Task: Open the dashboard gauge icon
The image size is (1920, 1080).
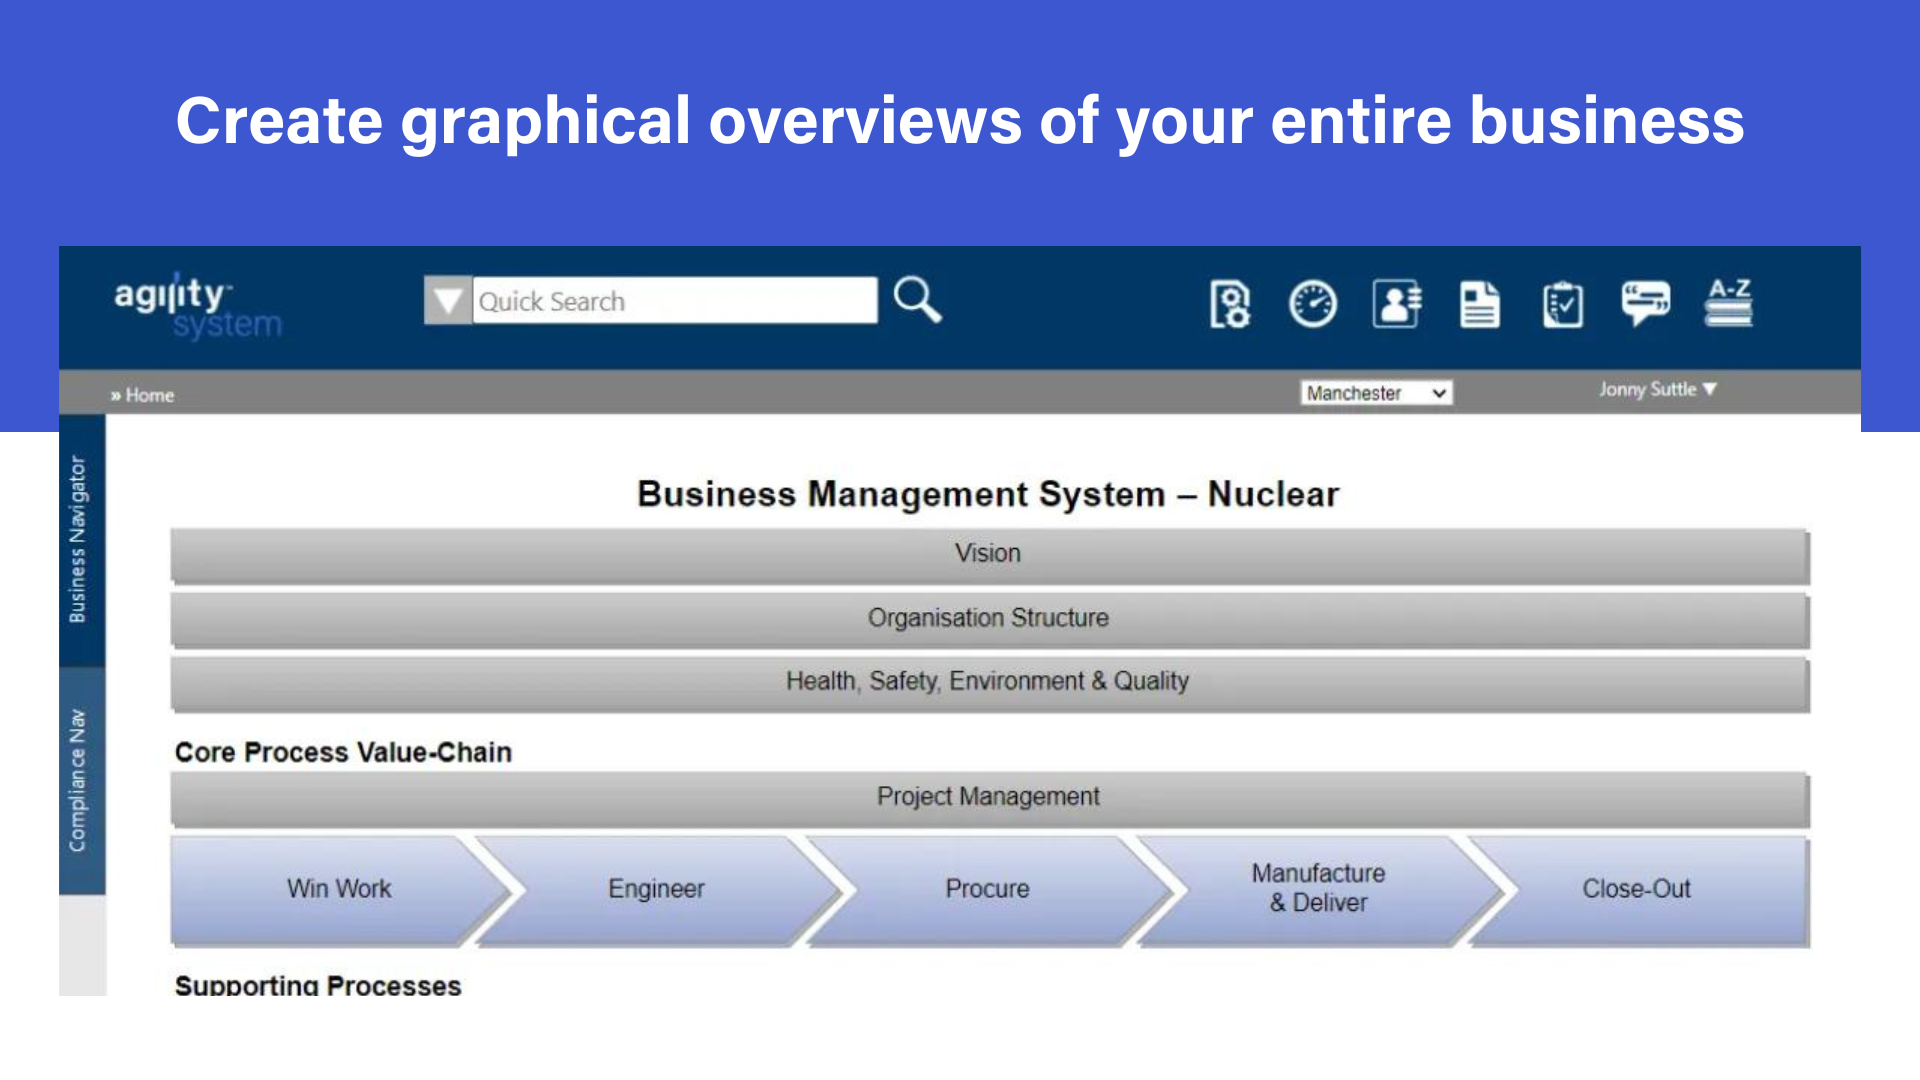Action: click(x=1312, y=304)
